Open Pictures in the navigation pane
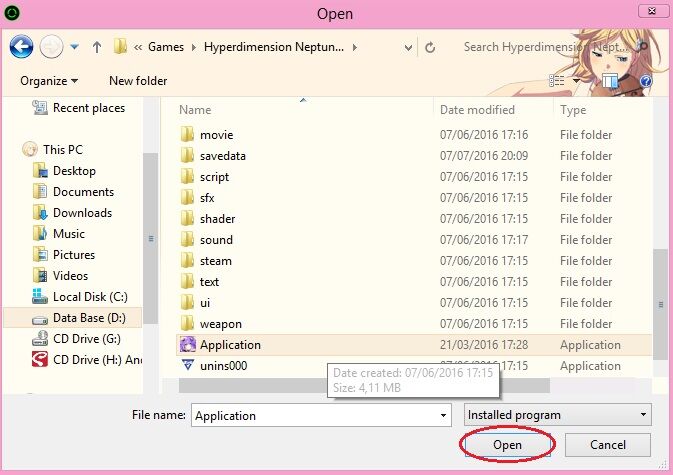The height and width of the screenshot is (475, 673). (x=64, y=254)
